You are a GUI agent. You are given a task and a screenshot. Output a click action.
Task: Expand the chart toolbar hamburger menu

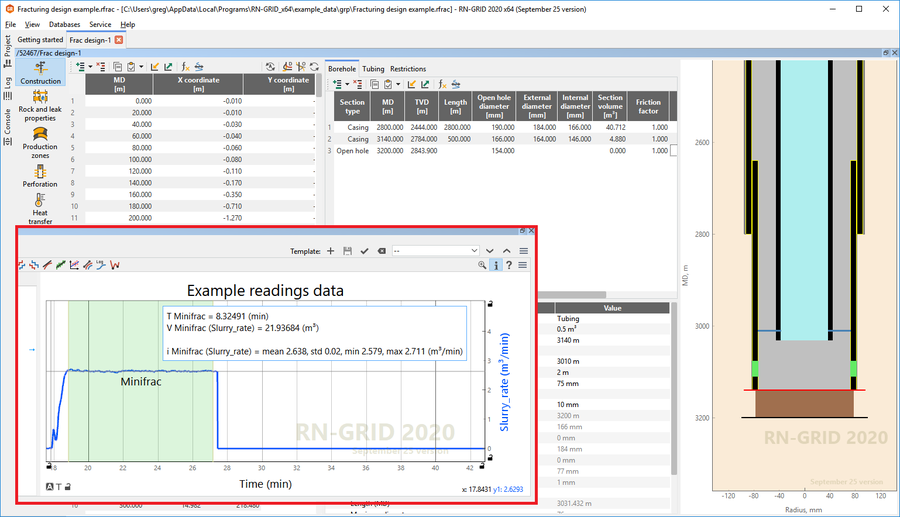point(523,265)
